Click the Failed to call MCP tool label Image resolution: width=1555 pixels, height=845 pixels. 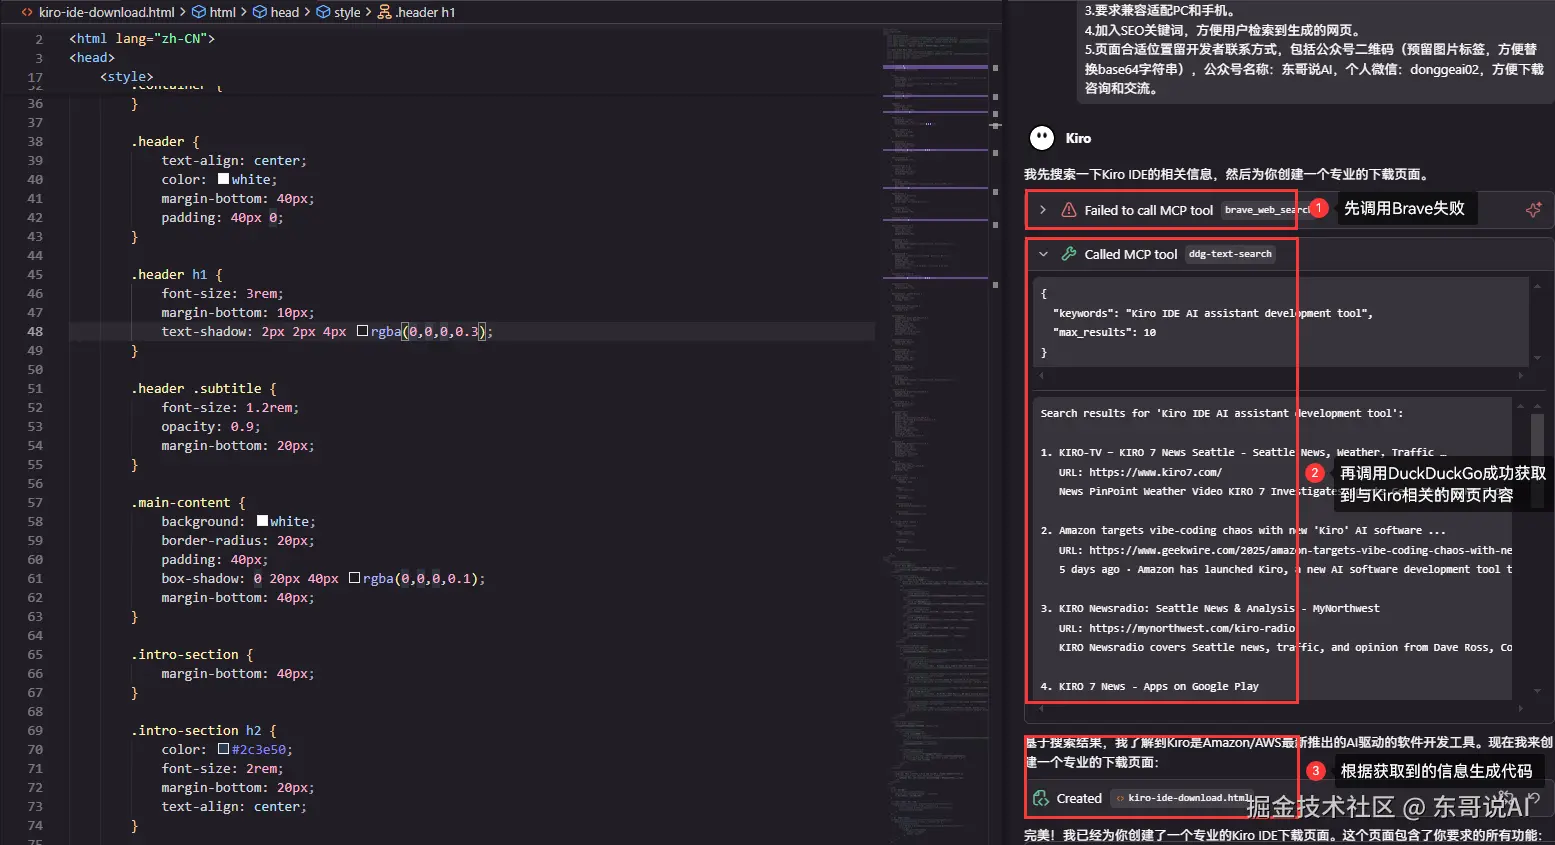1148,210
